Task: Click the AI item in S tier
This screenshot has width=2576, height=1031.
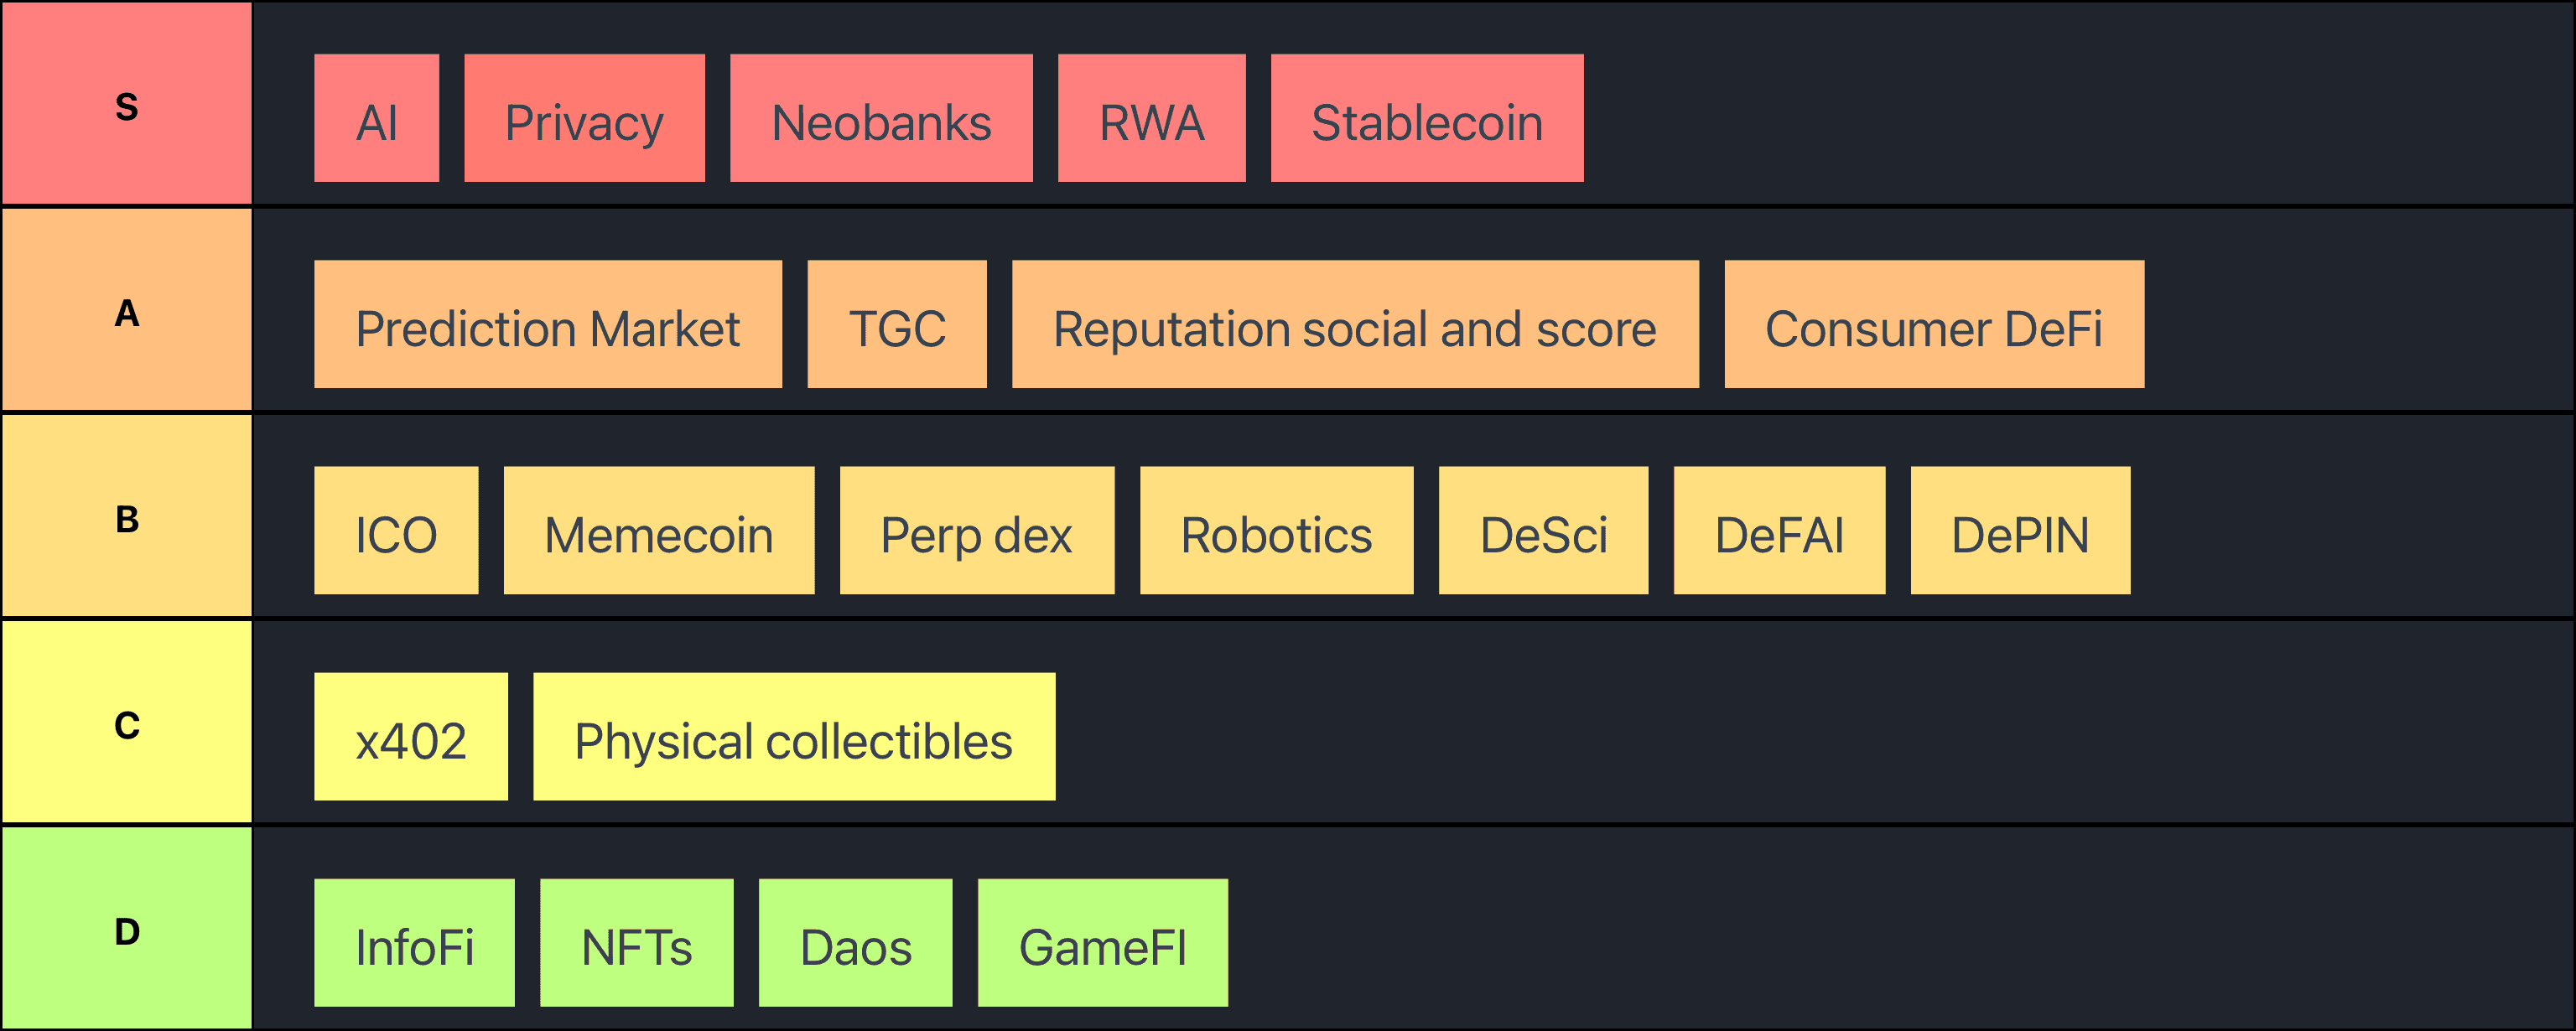Action: click(x=376, y=118)
